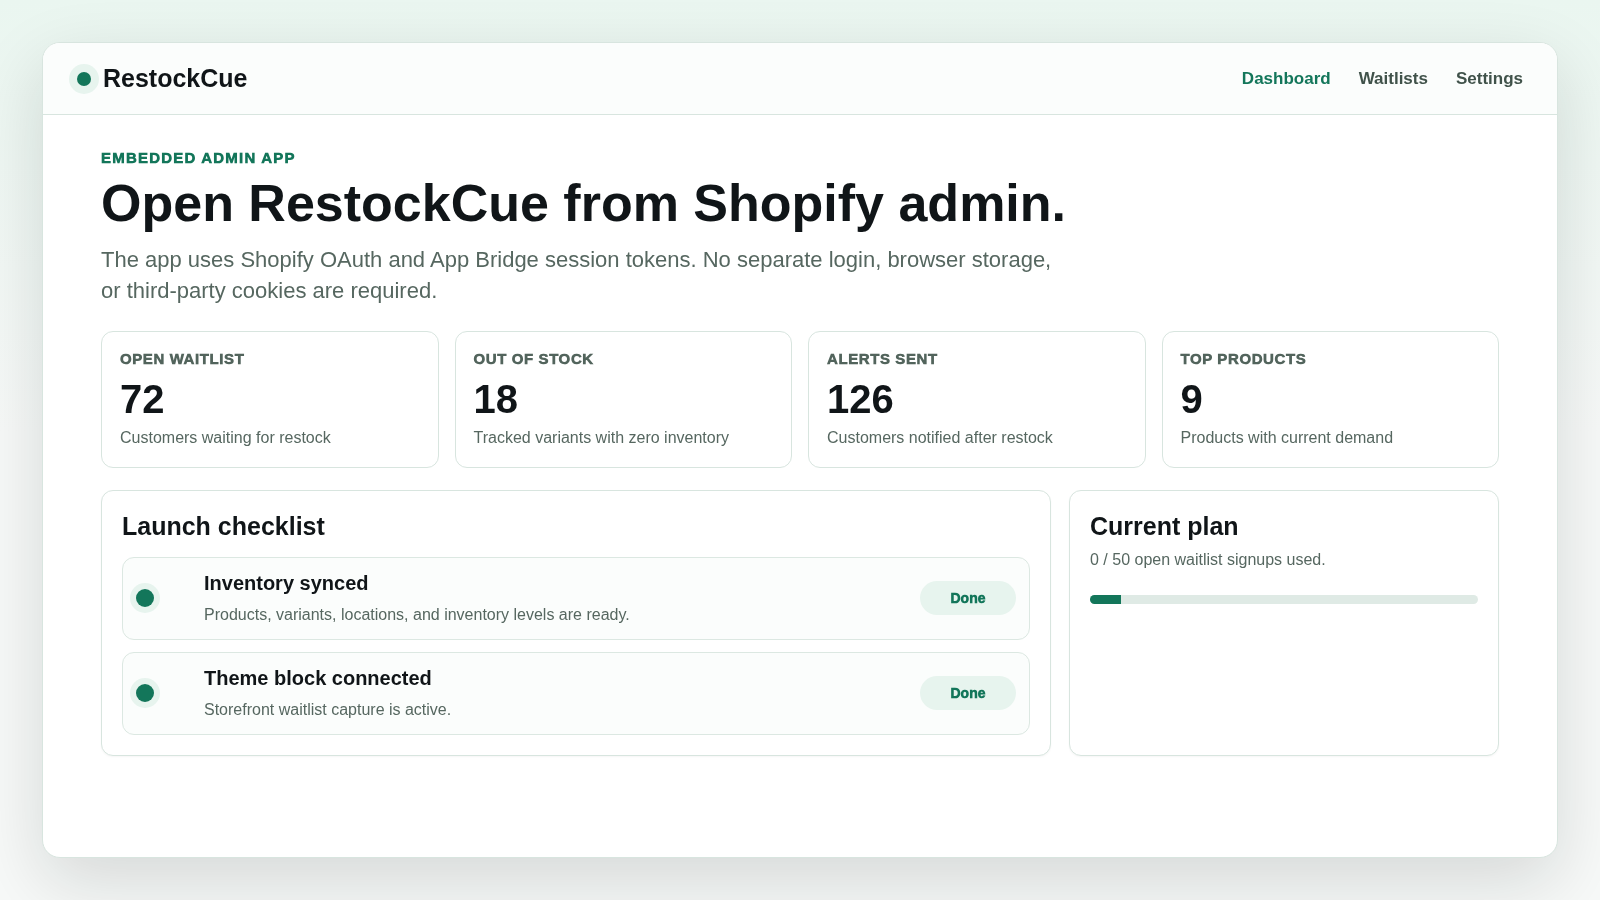Click the Launch checklist heading
Screen dimensions: 1600x900
[223, 526]
